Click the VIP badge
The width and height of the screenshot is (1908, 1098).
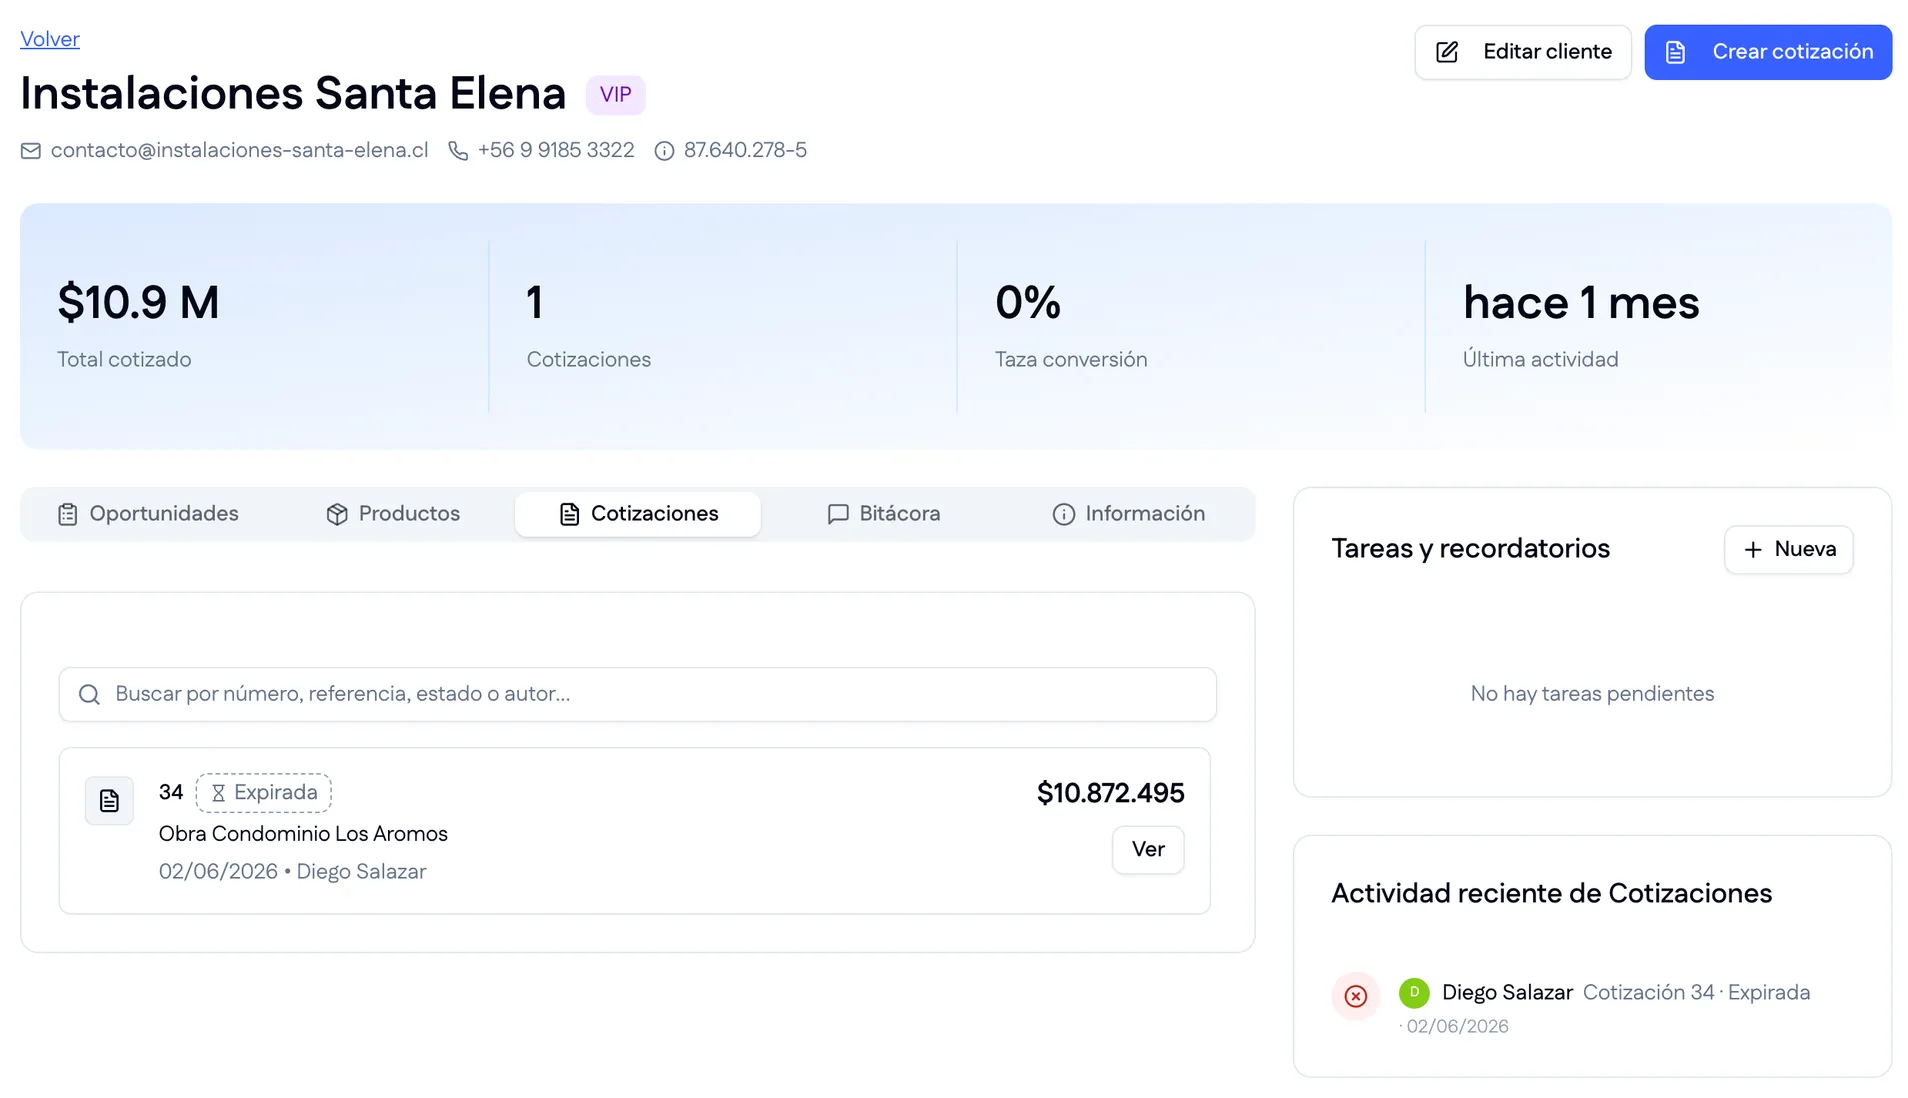(x=615, y=95)
